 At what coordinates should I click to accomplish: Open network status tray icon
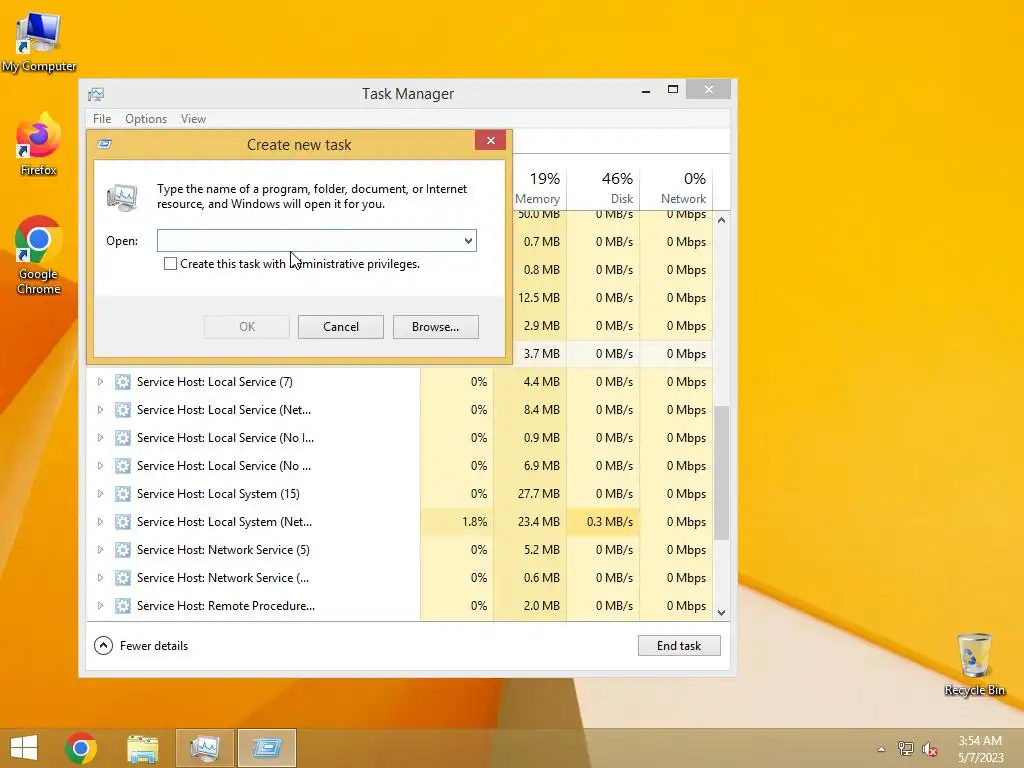click(905, 749)
